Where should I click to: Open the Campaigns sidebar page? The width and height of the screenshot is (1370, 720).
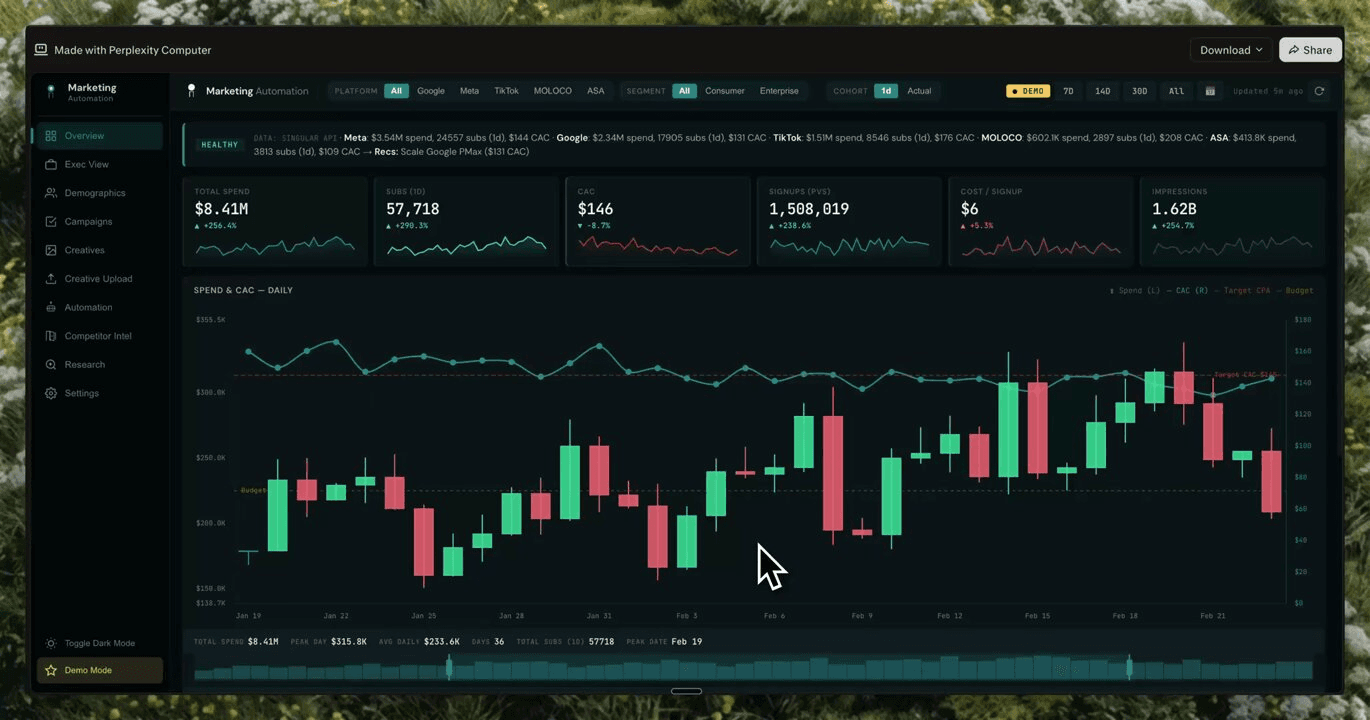click(88, 222)
